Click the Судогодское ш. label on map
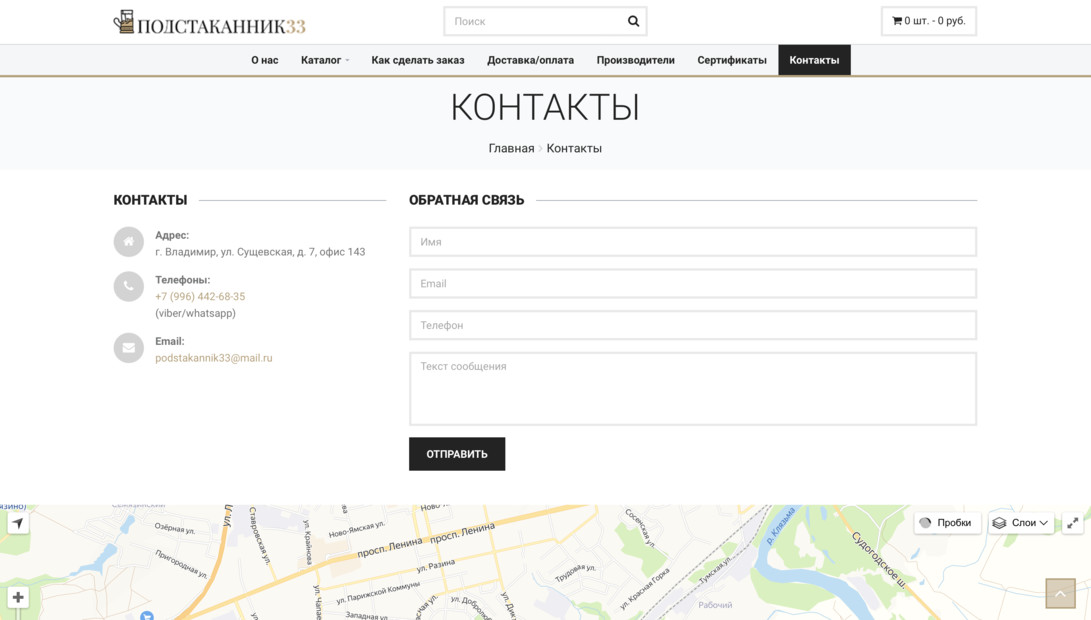Image resolution: width=1091 pixels, height=620 pixels. pos(881,560)
